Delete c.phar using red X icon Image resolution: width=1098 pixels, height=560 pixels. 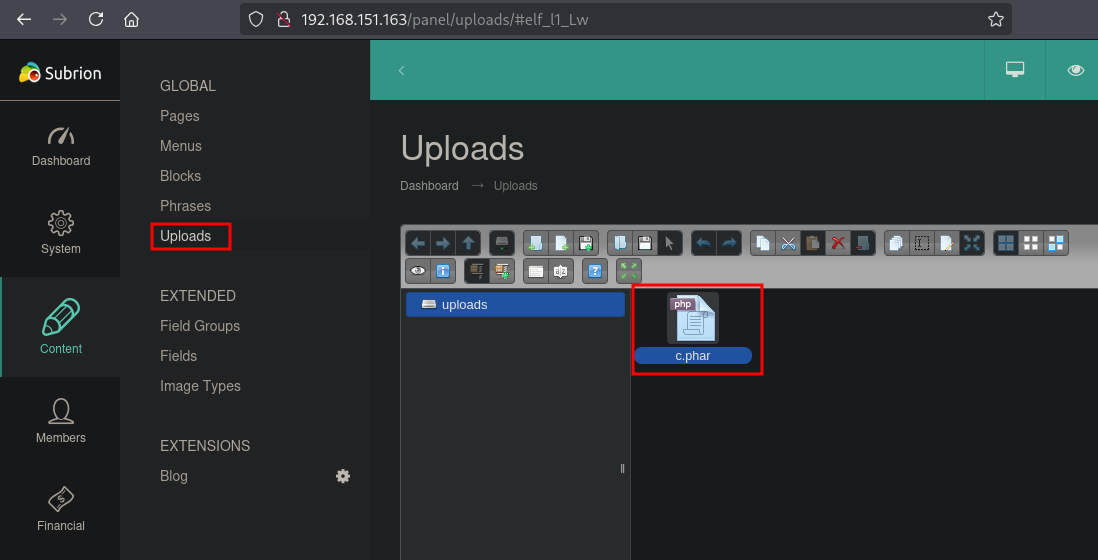pyautogui.click(x=839, y=243)
